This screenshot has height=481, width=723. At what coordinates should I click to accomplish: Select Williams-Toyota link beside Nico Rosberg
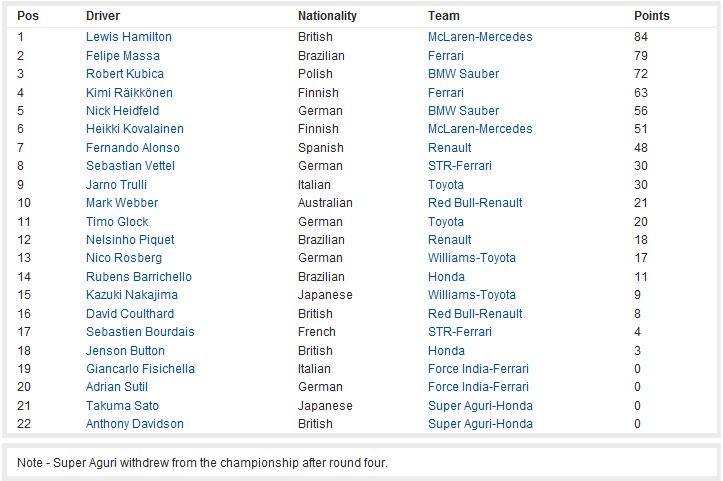tap(472, 258)
